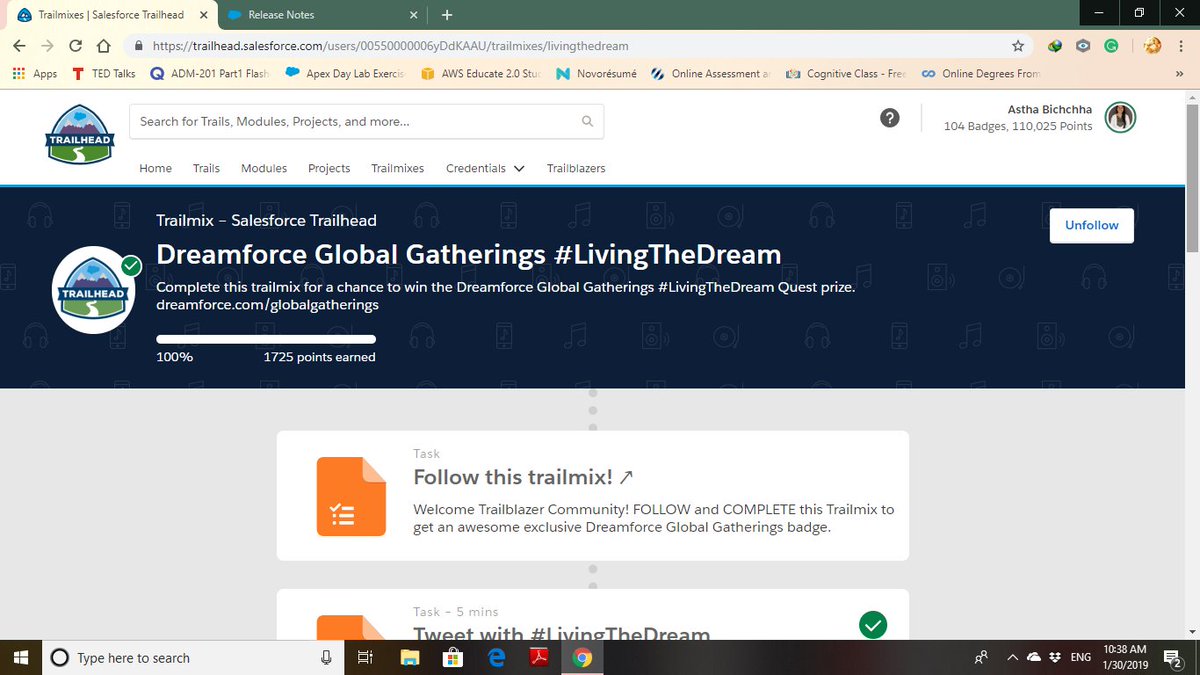Image resolution: width=1200 pixels, height=675 pixels.
Task: Open the help question mark icon
Action: click(x=888, y=118)
